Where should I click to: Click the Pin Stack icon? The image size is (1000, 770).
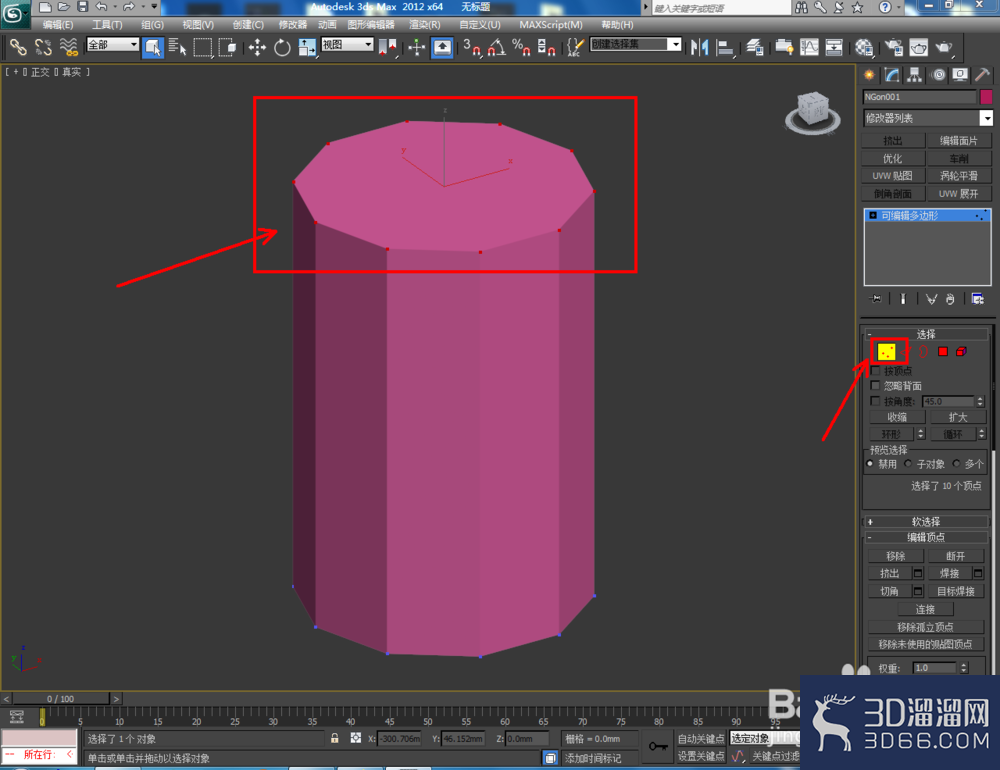tap(876, 299)
